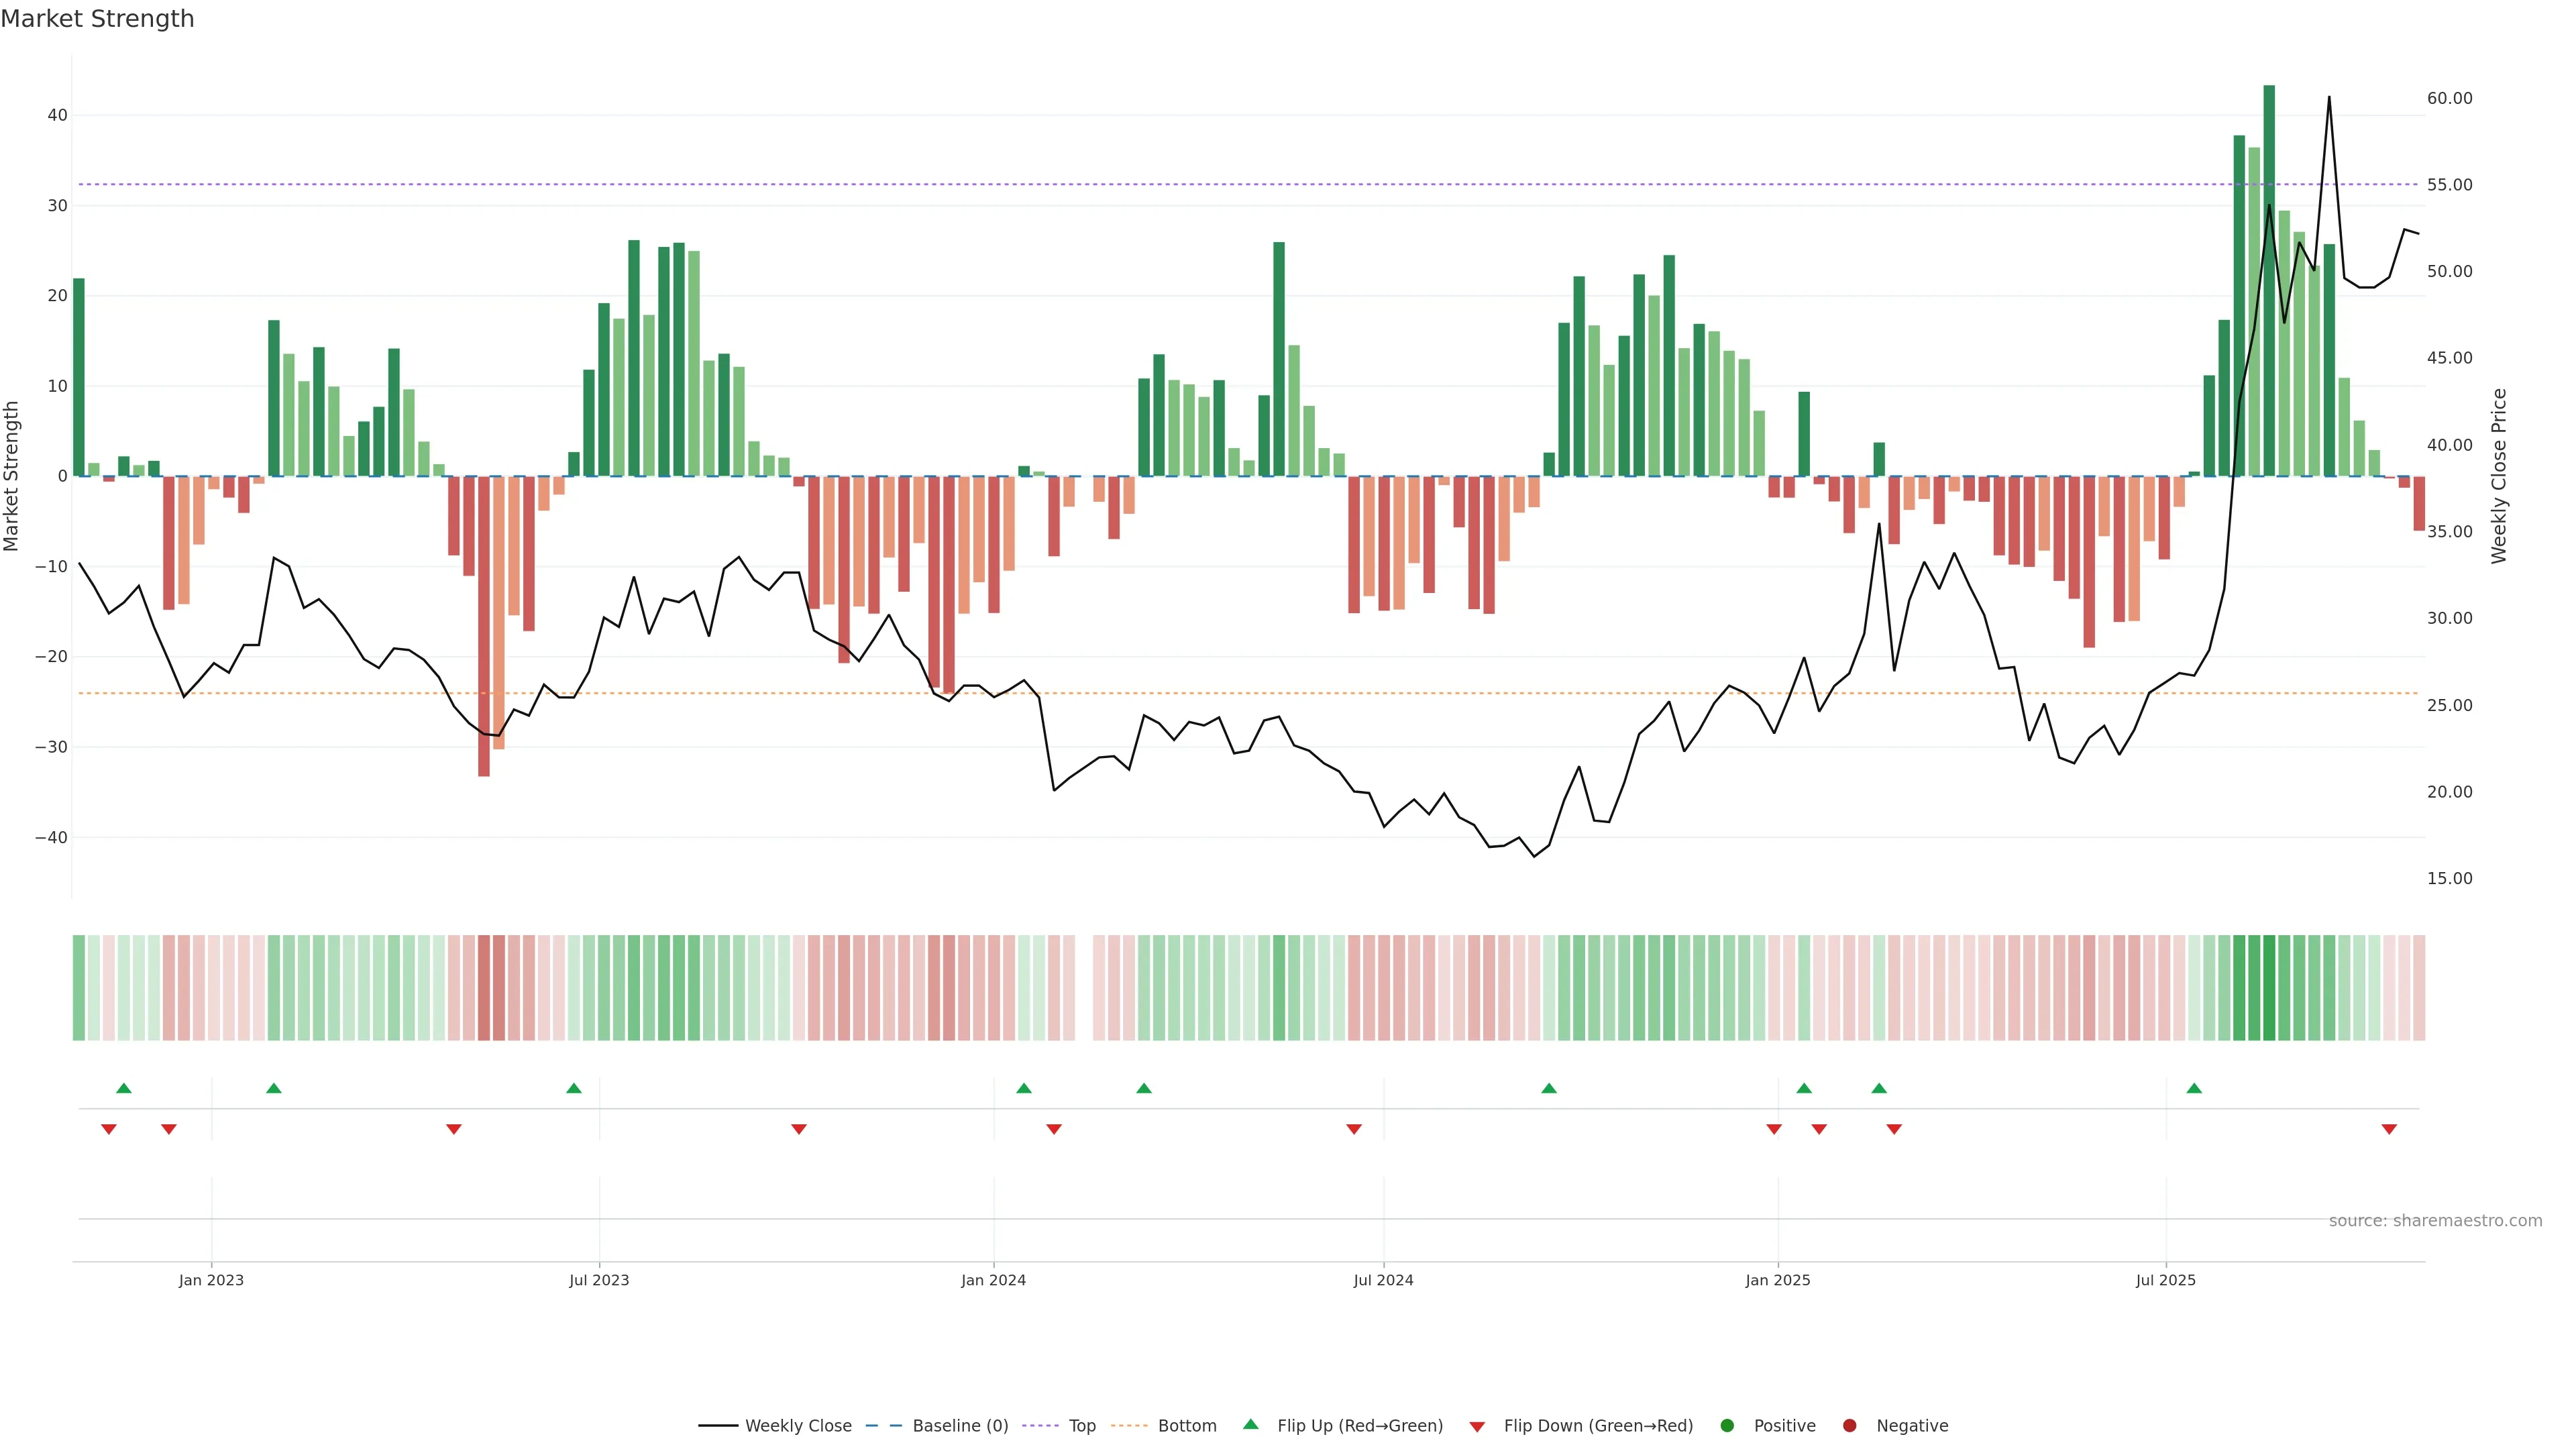Click the source sharemaestro.com text
This screenshot has width=2576, height=1449.
(2435, 1221)
